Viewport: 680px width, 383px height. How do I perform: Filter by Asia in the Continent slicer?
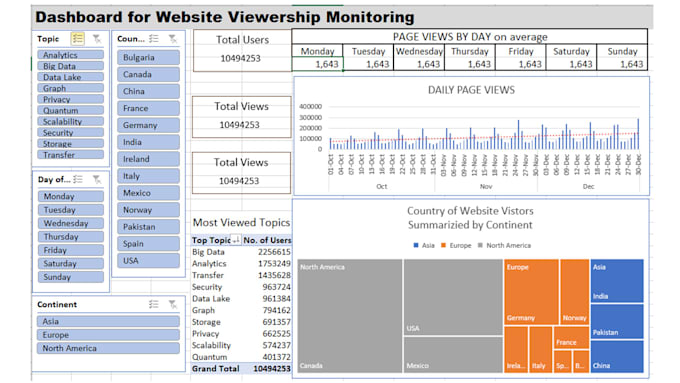108,321
